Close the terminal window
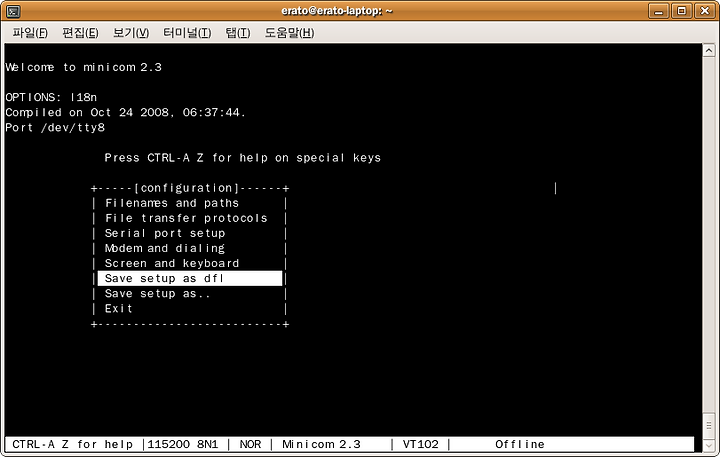The width and height of the screenshot is (720, 457). [705, 11]
